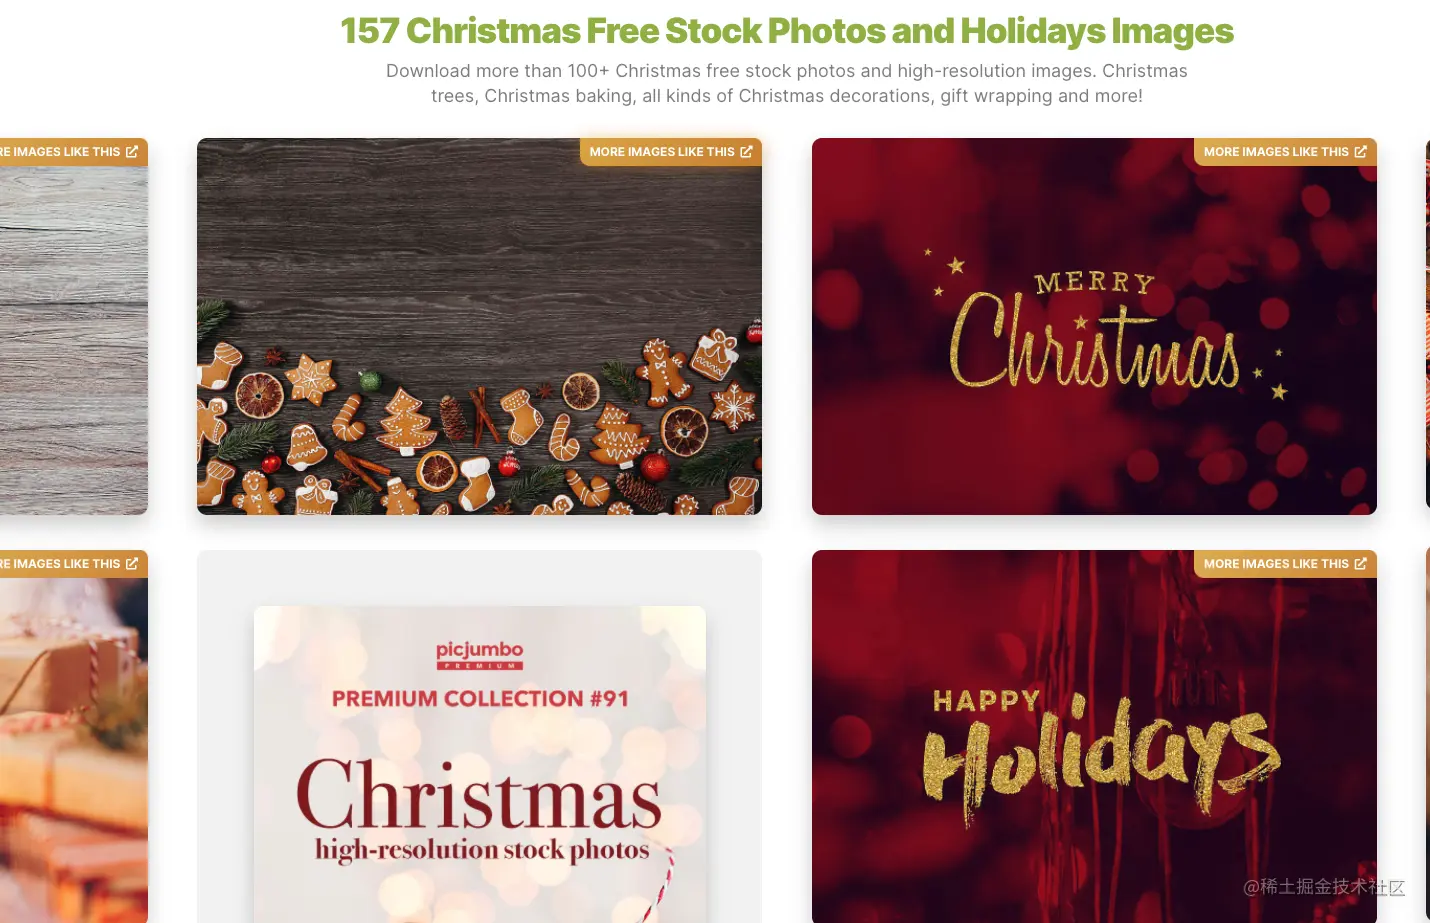Click external-link icon on gingerbread cookies image
Screen dimensions: 1430x923
tap(746, 152)
